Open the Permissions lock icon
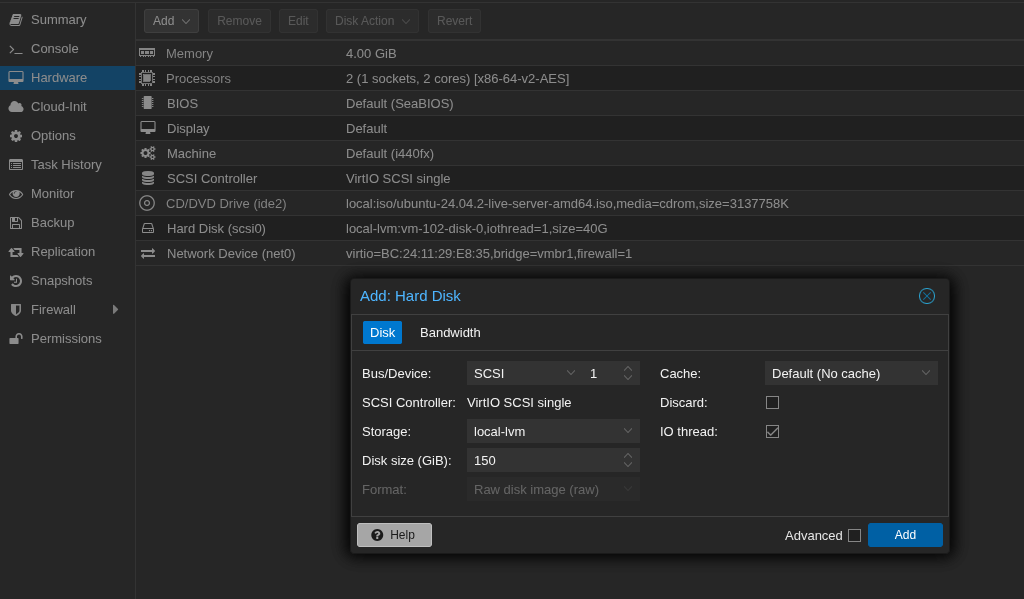The height and width of the screenshot is (599, 1024). 16,339
